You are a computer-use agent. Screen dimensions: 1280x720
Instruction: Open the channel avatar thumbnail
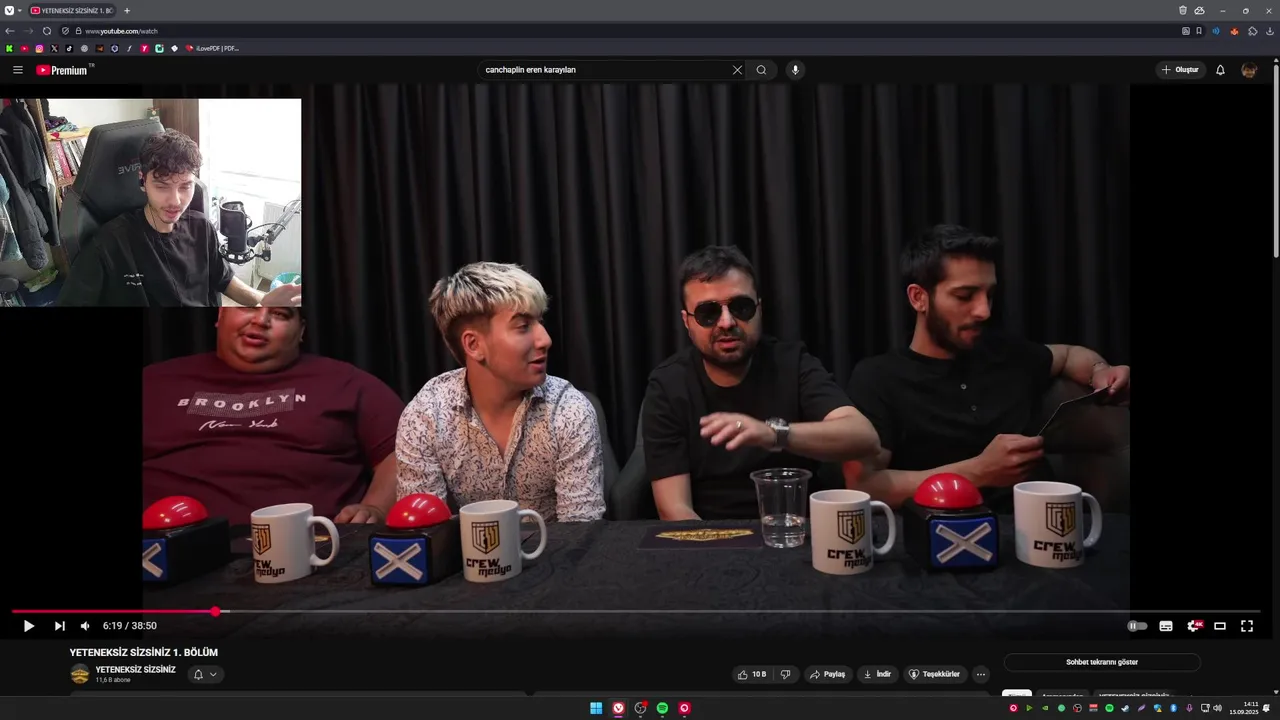coord(80,674)
